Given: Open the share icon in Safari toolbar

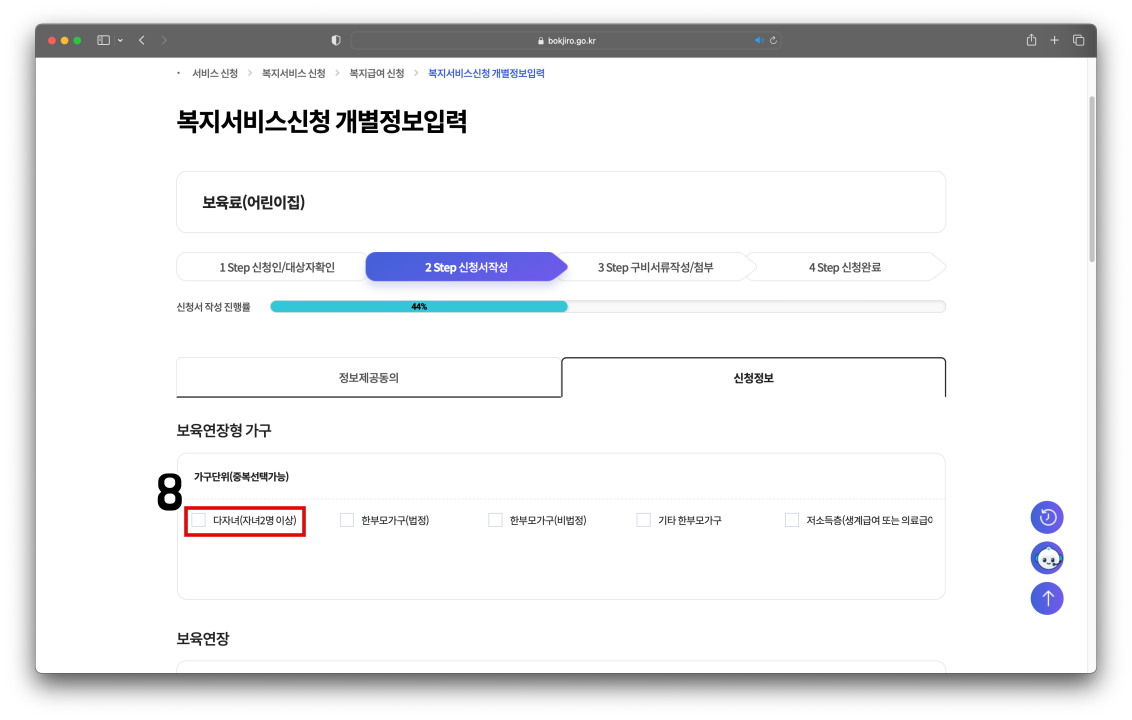Looking at the screenshot, I should 1030,40.
